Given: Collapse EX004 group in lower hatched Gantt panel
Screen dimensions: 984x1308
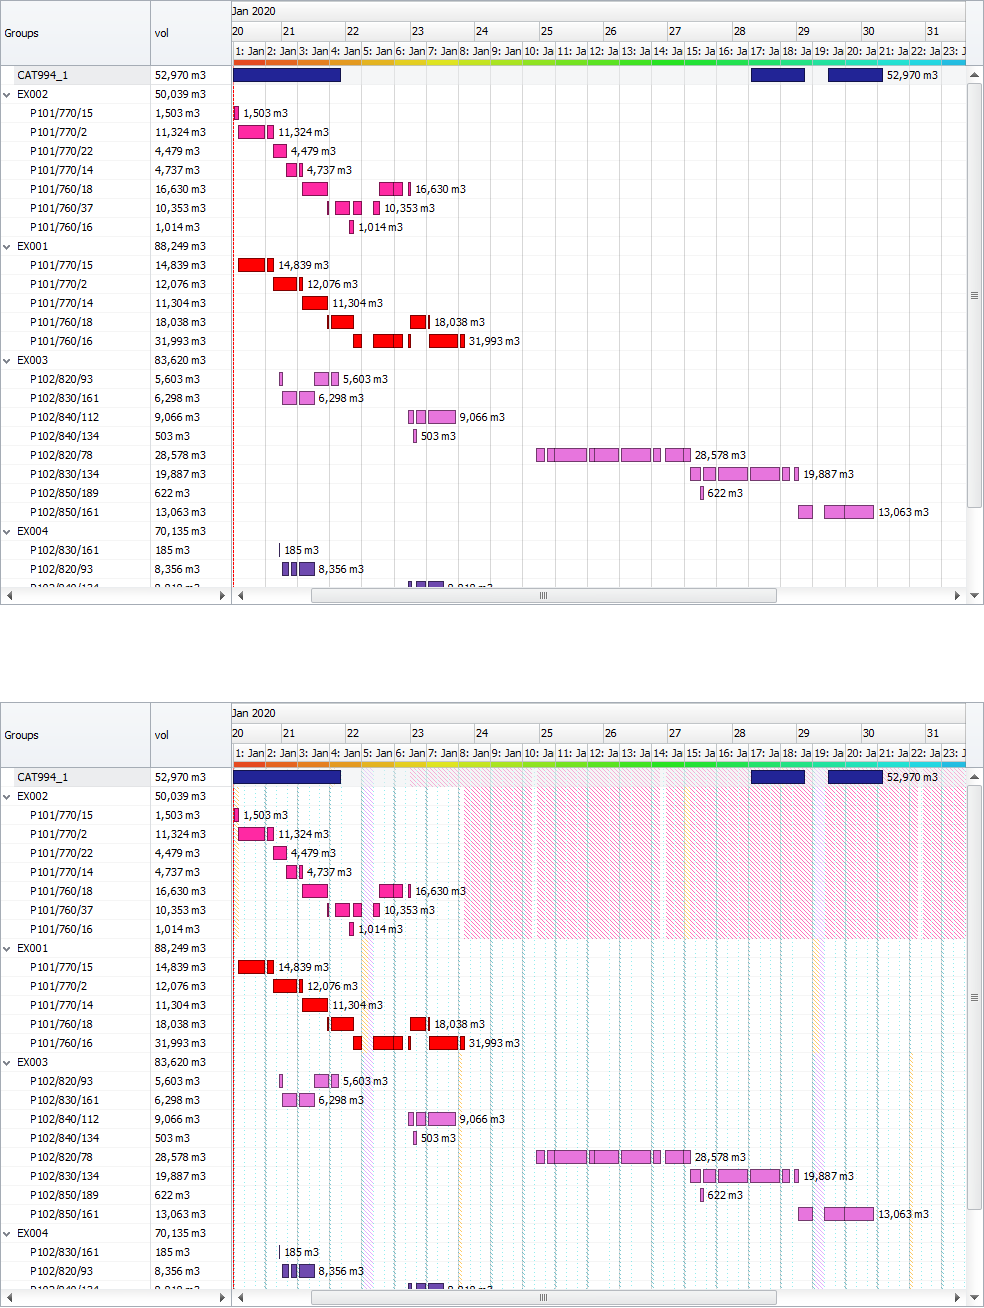Looking at the screenshot, I should pos(7,1234).
